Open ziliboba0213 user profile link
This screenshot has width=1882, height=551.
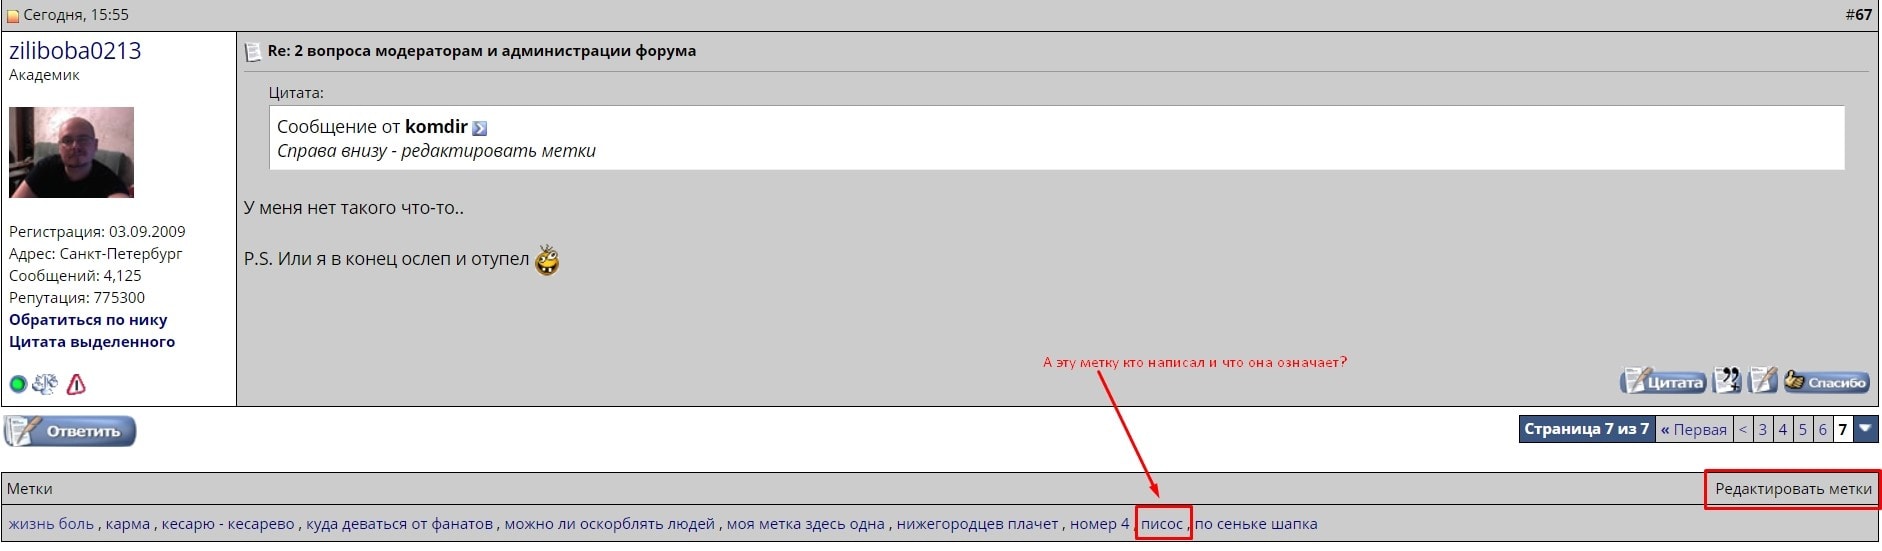click(75, 50)
